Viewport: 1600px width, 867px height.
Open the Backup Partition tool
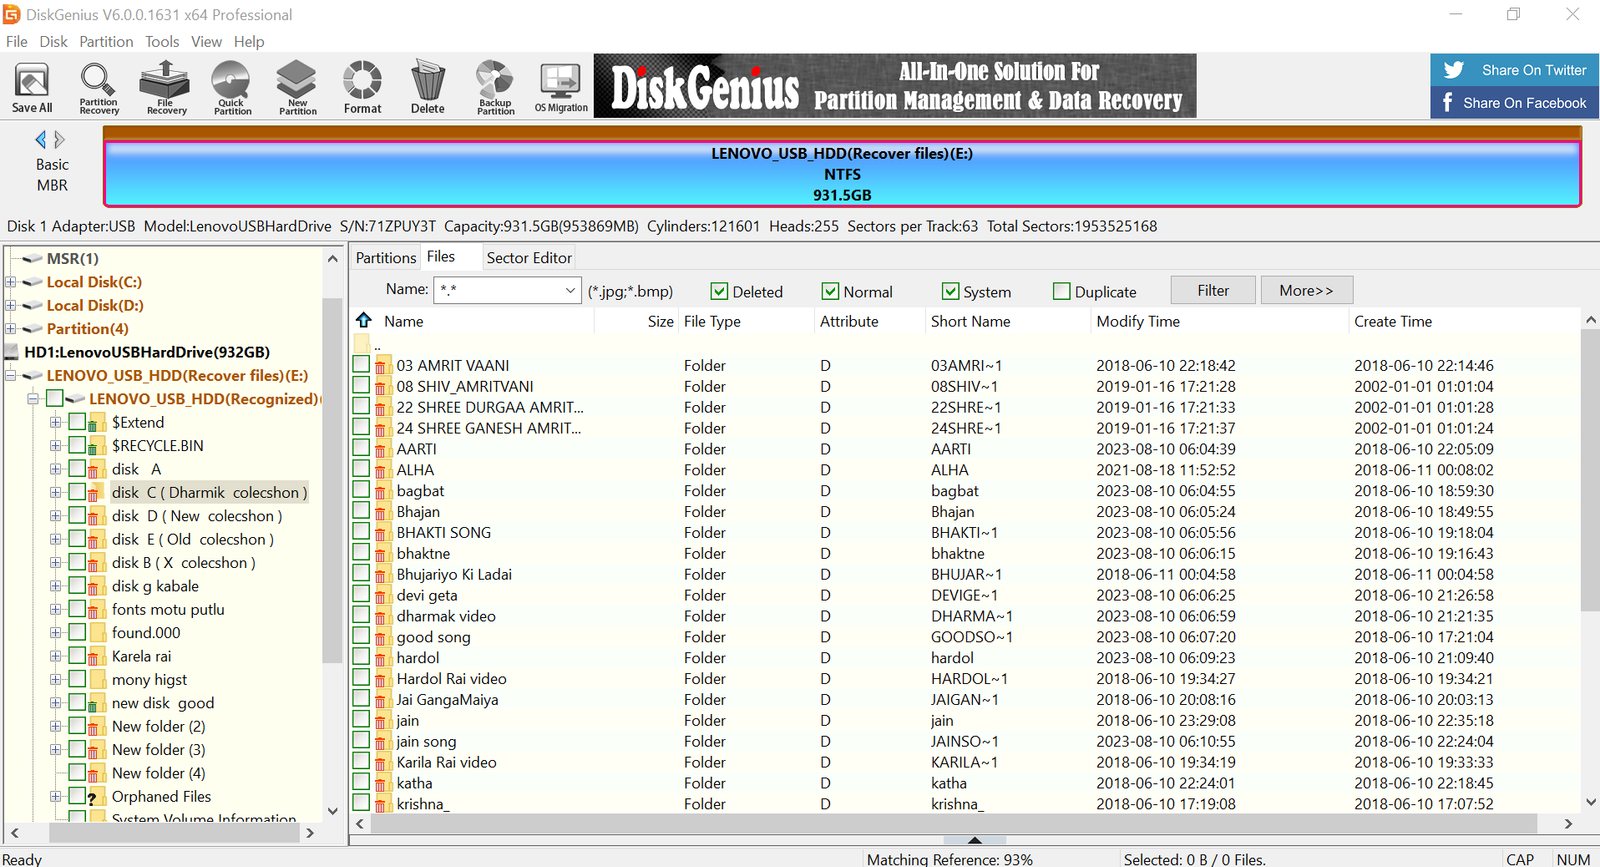(x=495, y=87)
